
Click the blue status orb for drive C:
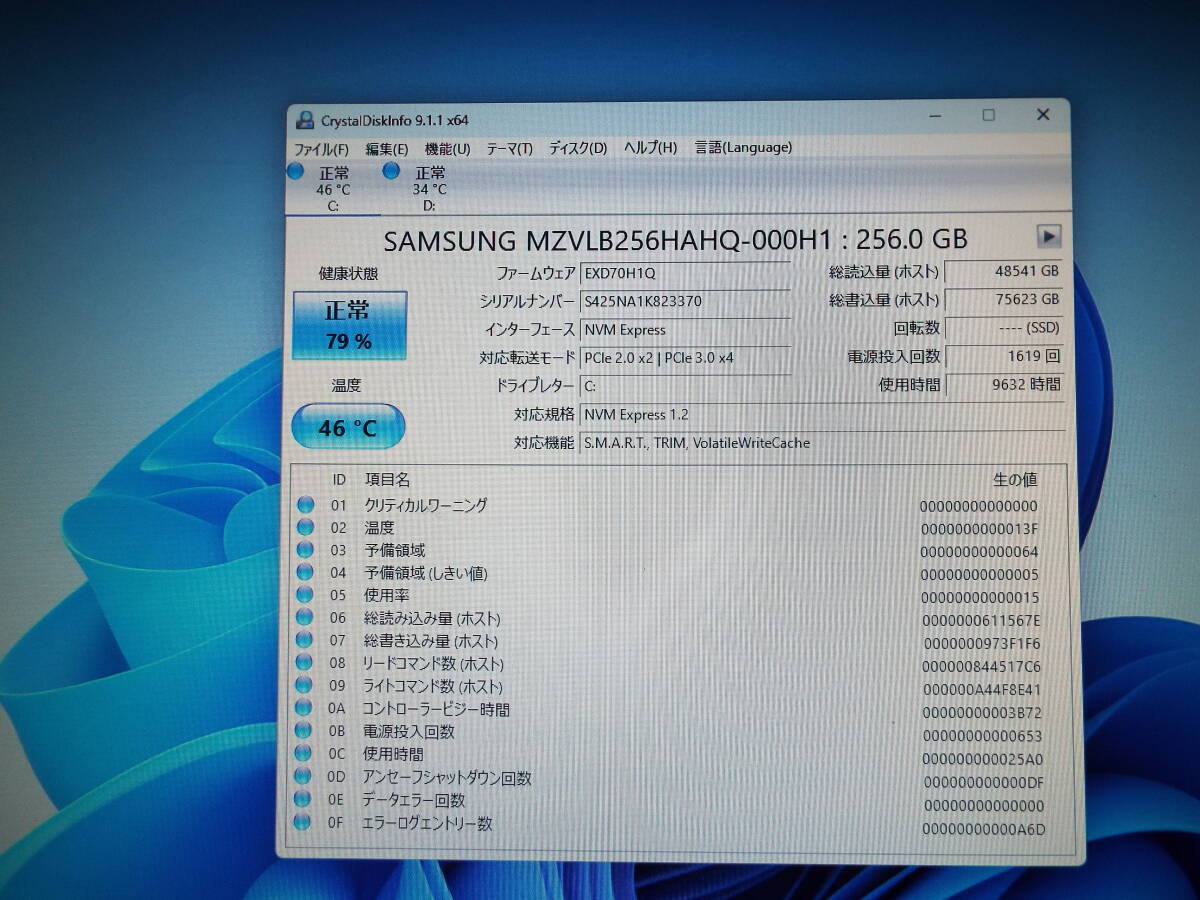(295, 171)
